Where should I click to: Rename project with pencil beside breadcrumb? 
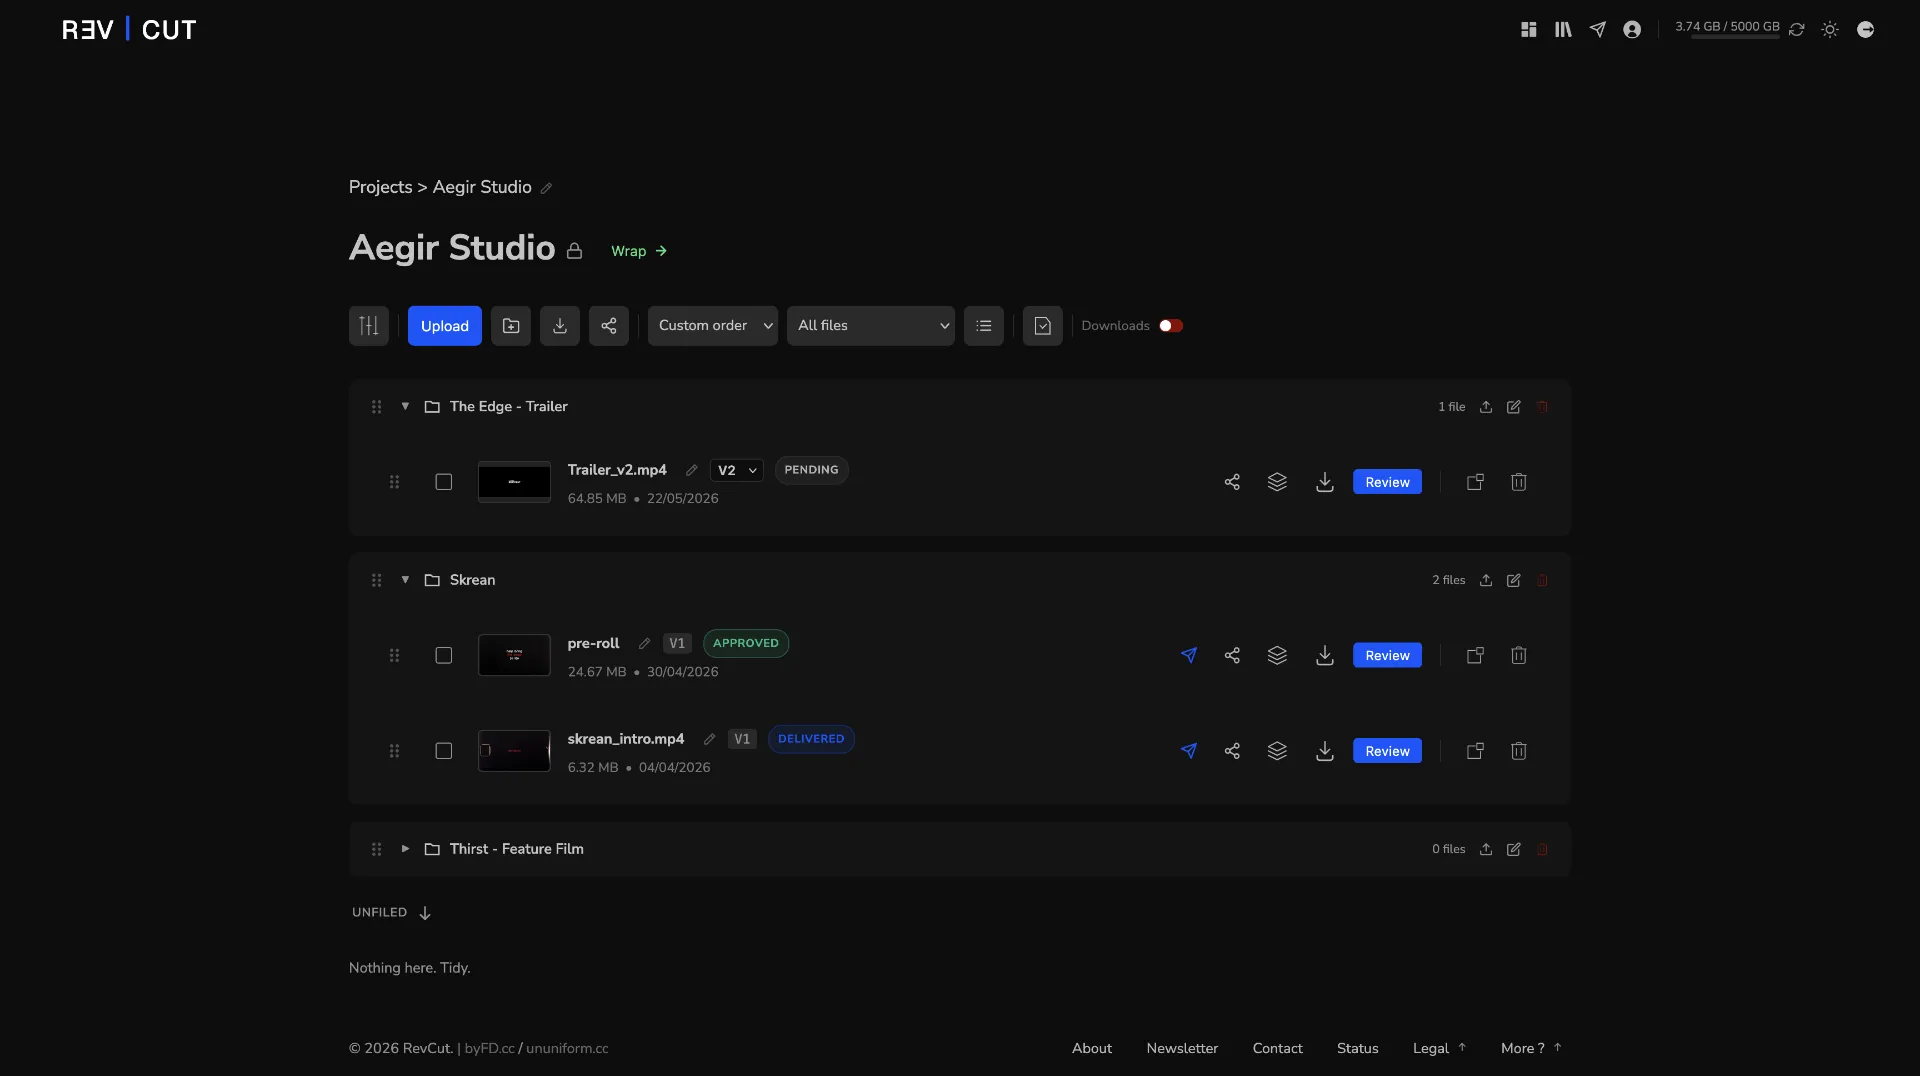coord(546,188)
